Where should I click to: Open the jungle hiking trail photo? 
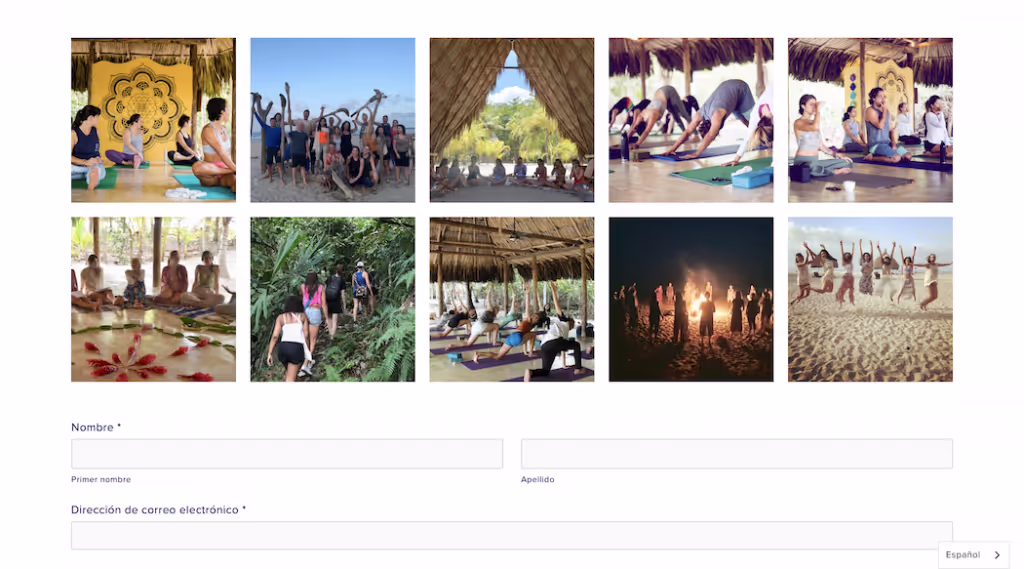click(332, 299)
